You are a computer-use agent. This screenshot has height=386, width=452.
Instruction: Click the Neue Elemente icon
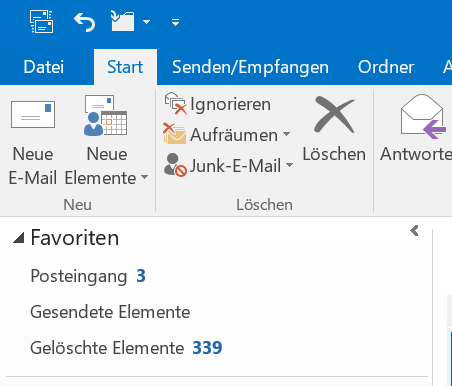pos(105,115)
